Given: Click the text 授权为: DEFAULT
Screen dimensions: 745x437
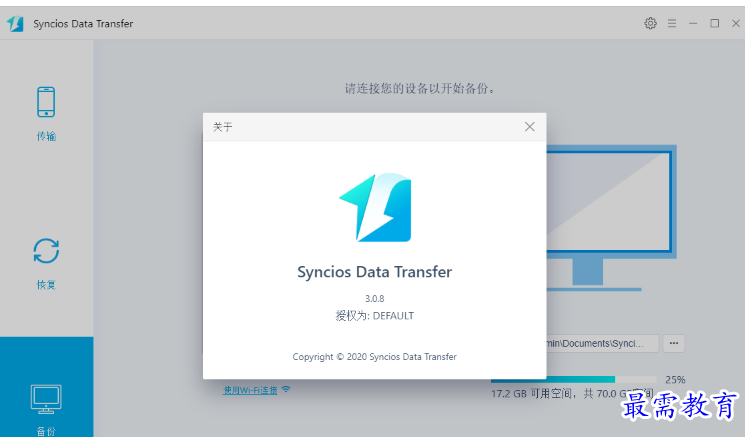Looking at the screenshot, I should pyautogui.click(x=374, y=316).
